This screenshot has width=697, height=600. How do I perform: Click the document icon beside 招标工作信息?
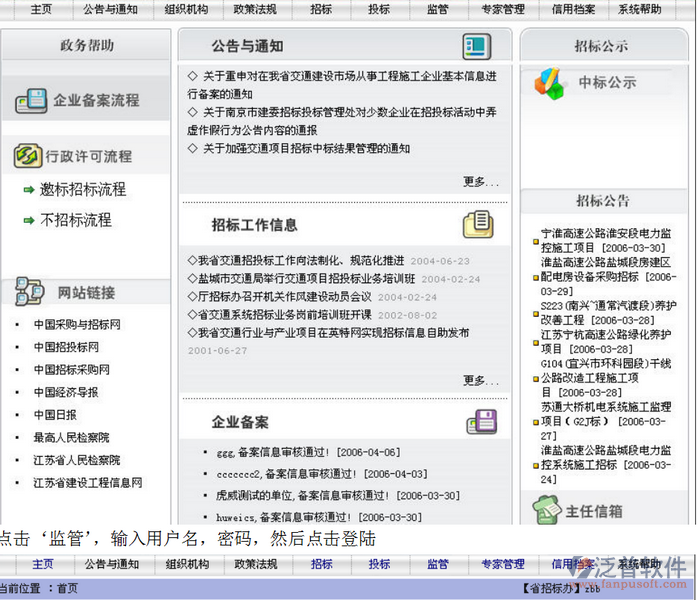click(476, 223)
